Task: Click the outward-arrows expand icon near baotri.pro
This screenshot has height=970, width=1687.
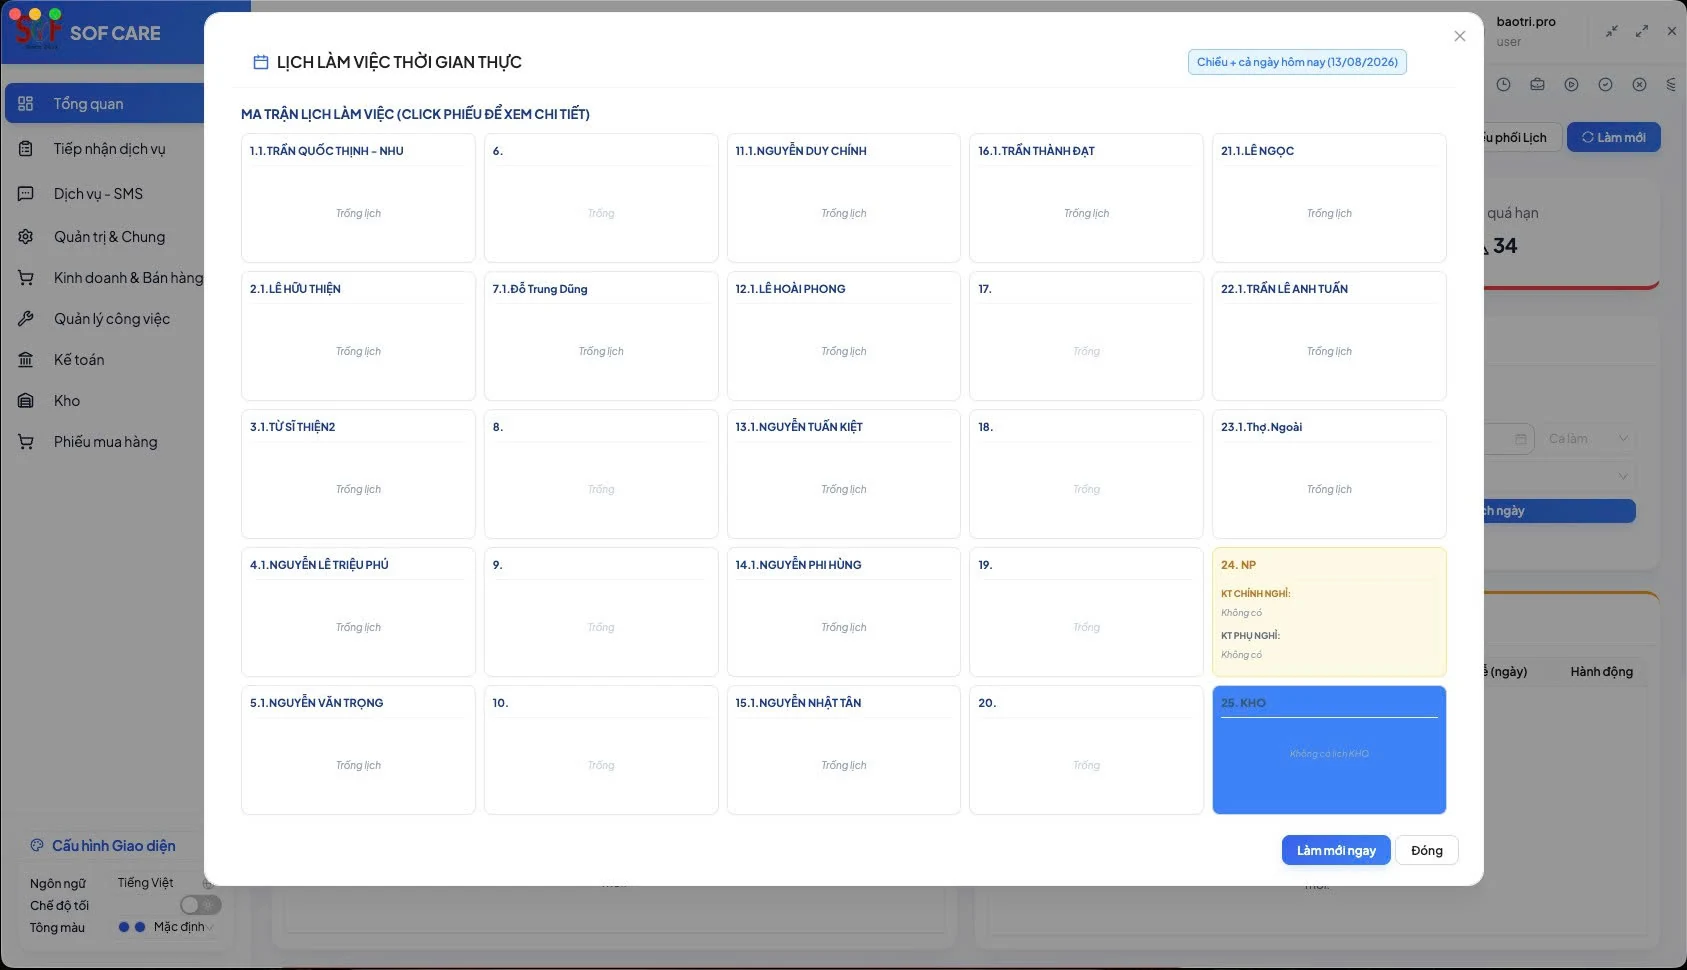Action: 1641,31
